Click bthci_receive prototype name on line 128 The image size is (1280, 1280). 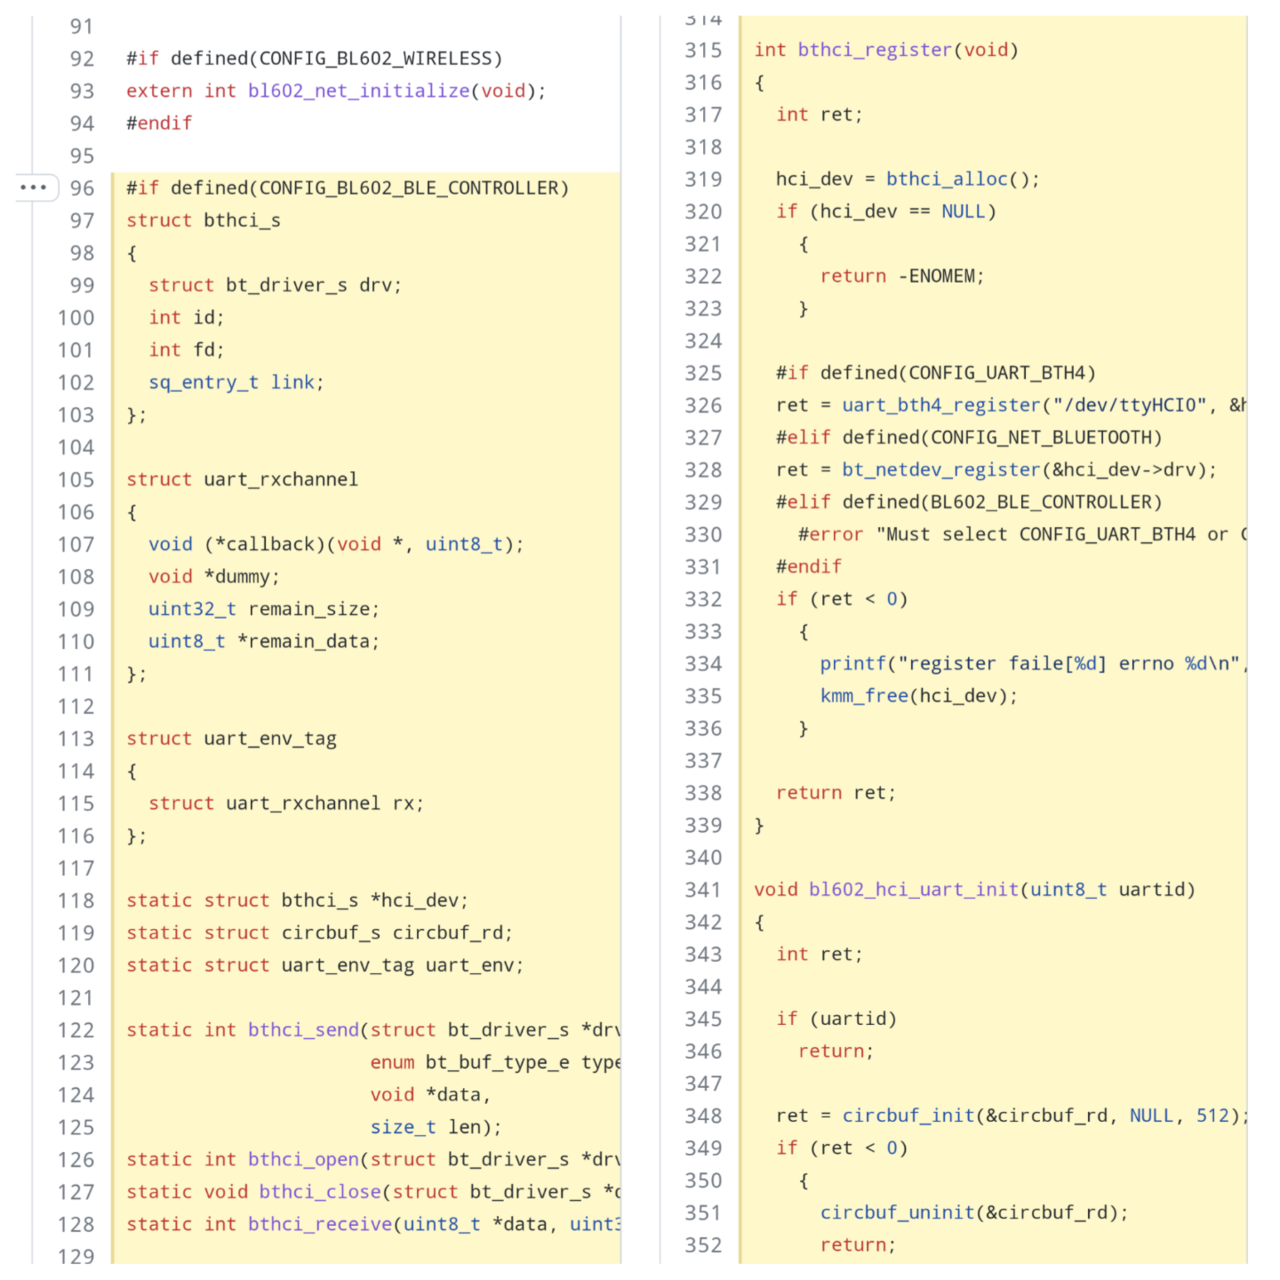[320, 1224]
